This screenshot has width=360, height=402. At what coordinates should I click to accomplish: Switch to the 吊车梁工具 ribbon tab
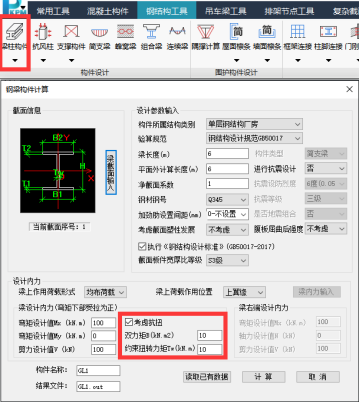[226, 11]
